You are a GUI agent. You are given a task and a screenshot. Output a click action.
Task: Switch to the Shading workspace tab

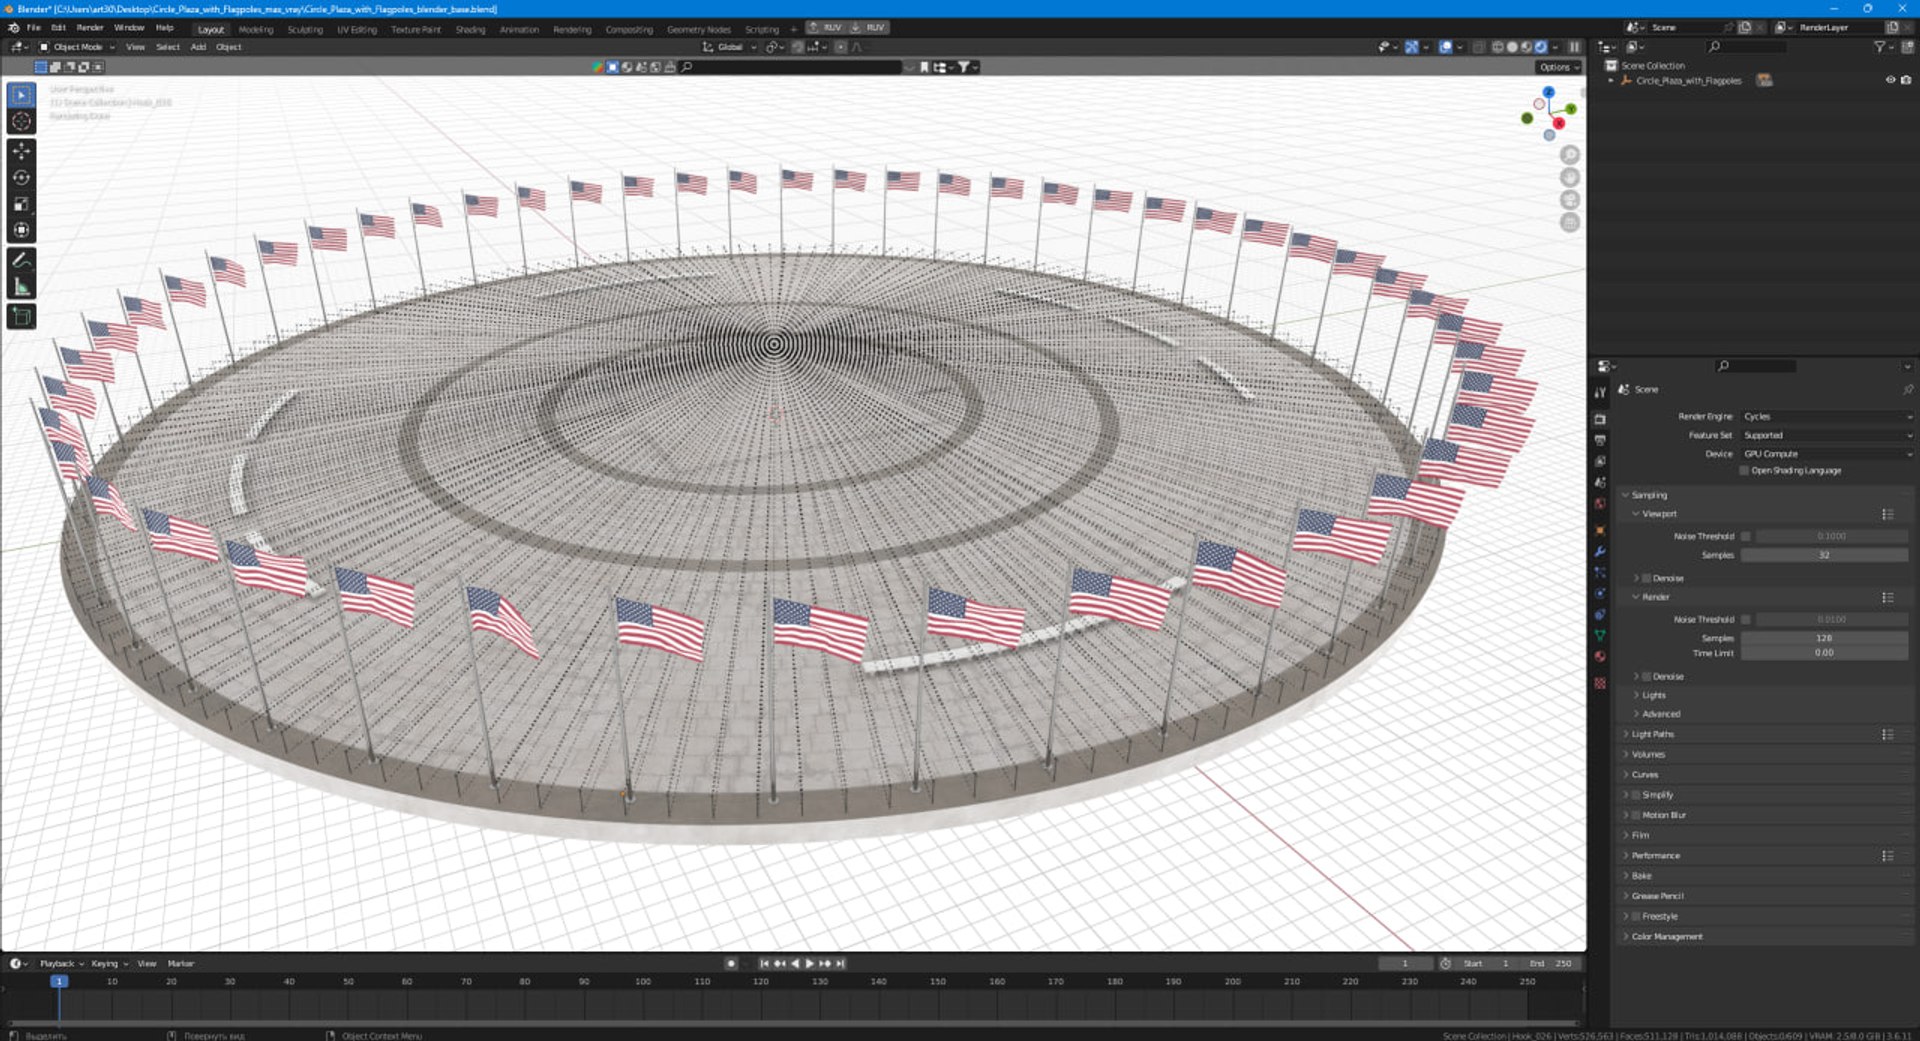(x=470, y=29)
